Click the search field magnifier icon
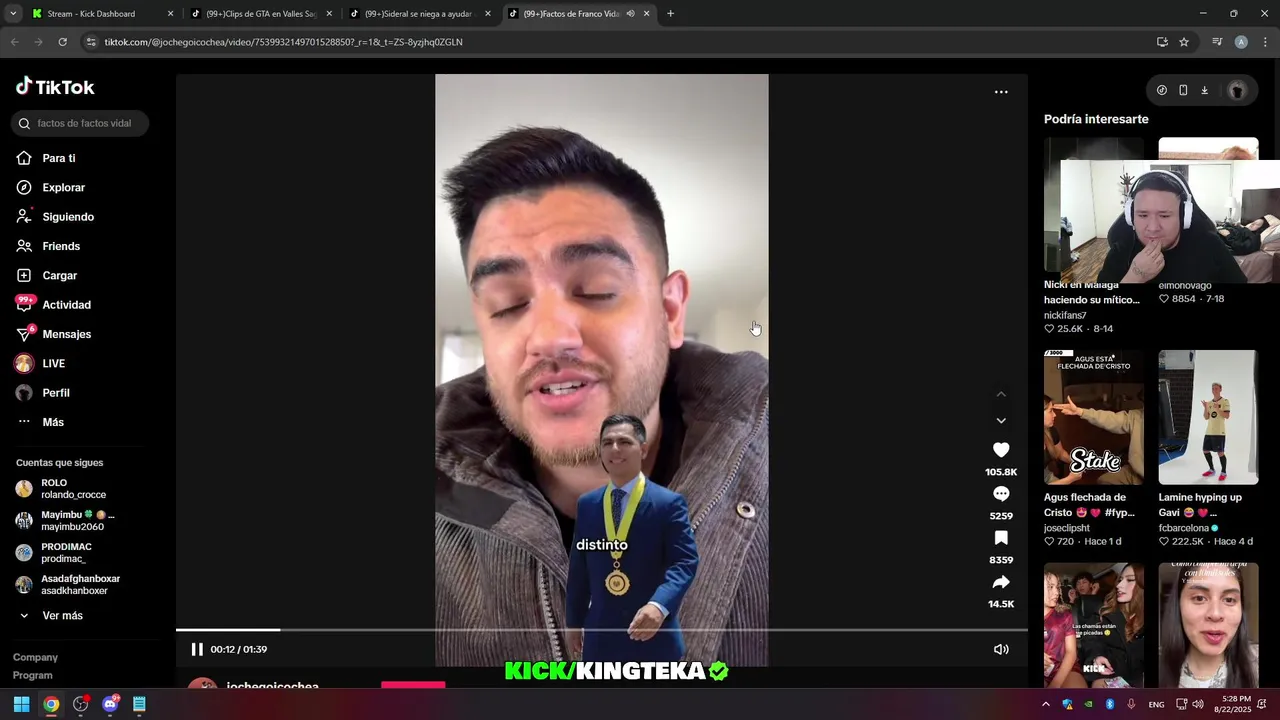This screenshot has width=1280, height=720. 24,123
